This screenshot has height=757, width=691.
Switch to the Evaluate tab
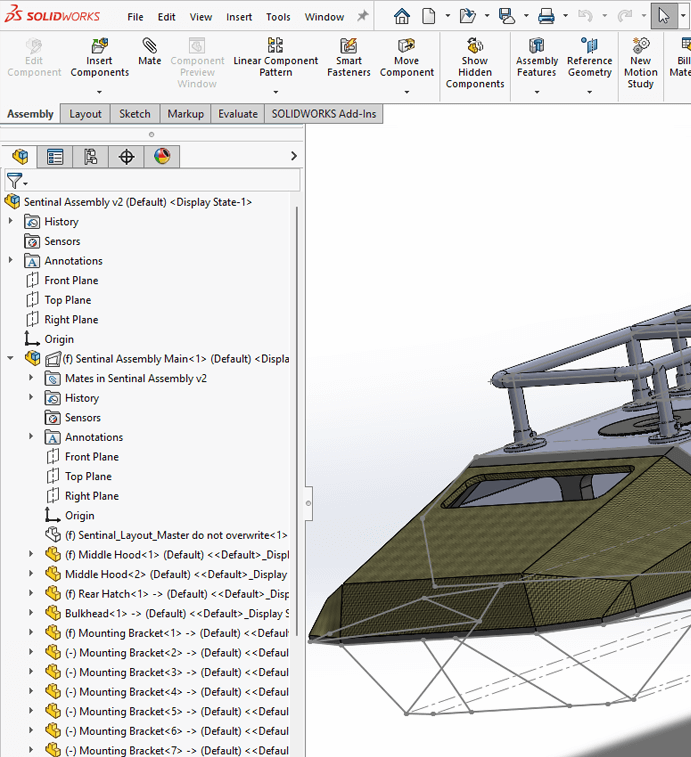tap(238, 114)
